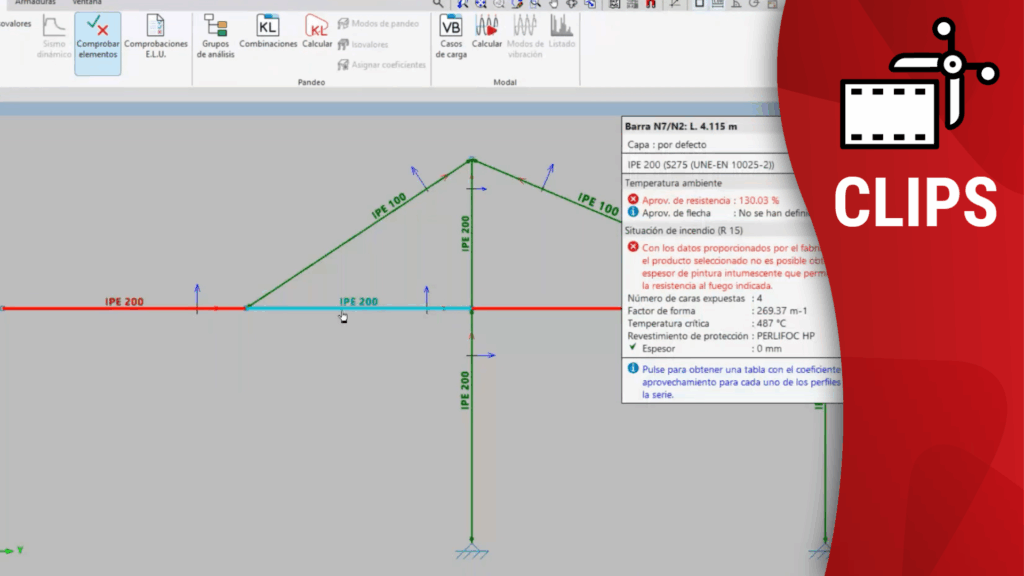Open Comprobaciones E.L.U. report
The image size is (1024, 576).
click(x=156, y=40)
